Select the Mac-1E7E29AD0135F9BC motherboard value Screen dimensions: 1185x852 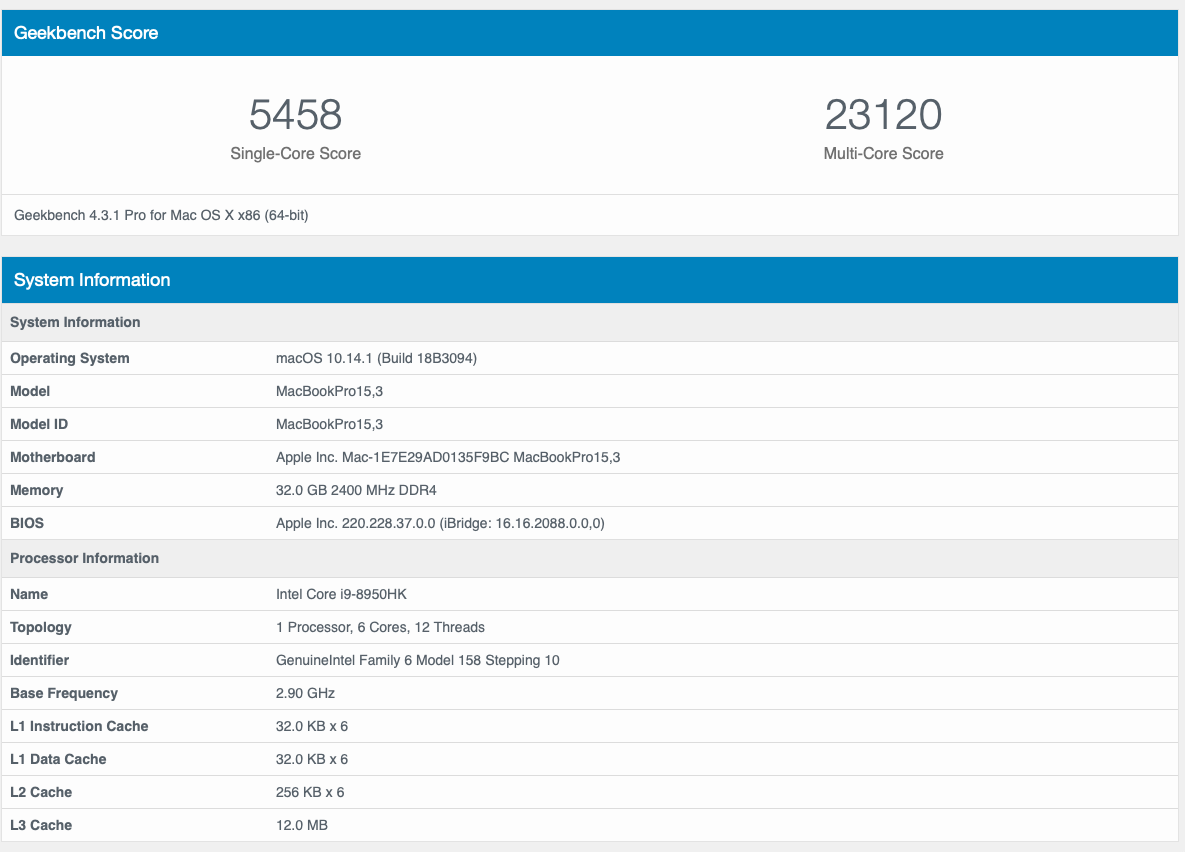click(448, 457)
